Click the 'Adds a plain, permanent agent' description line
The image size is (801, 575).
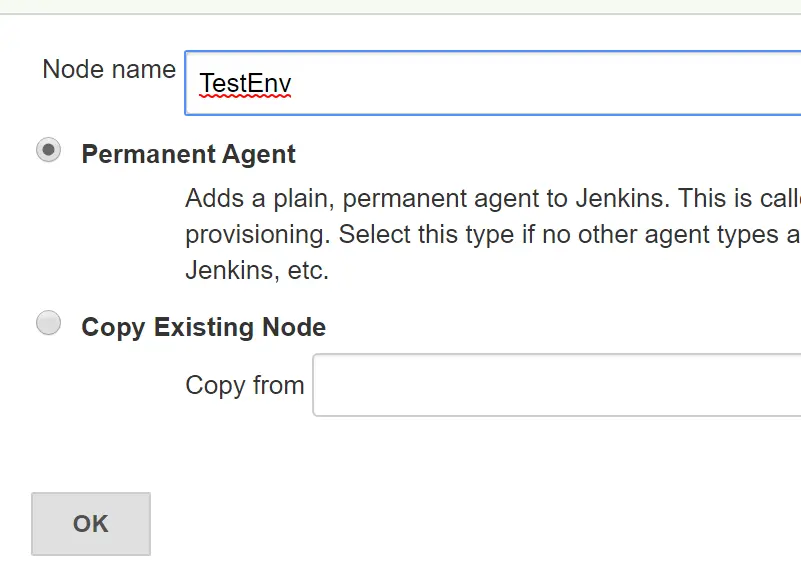(492, 198)
